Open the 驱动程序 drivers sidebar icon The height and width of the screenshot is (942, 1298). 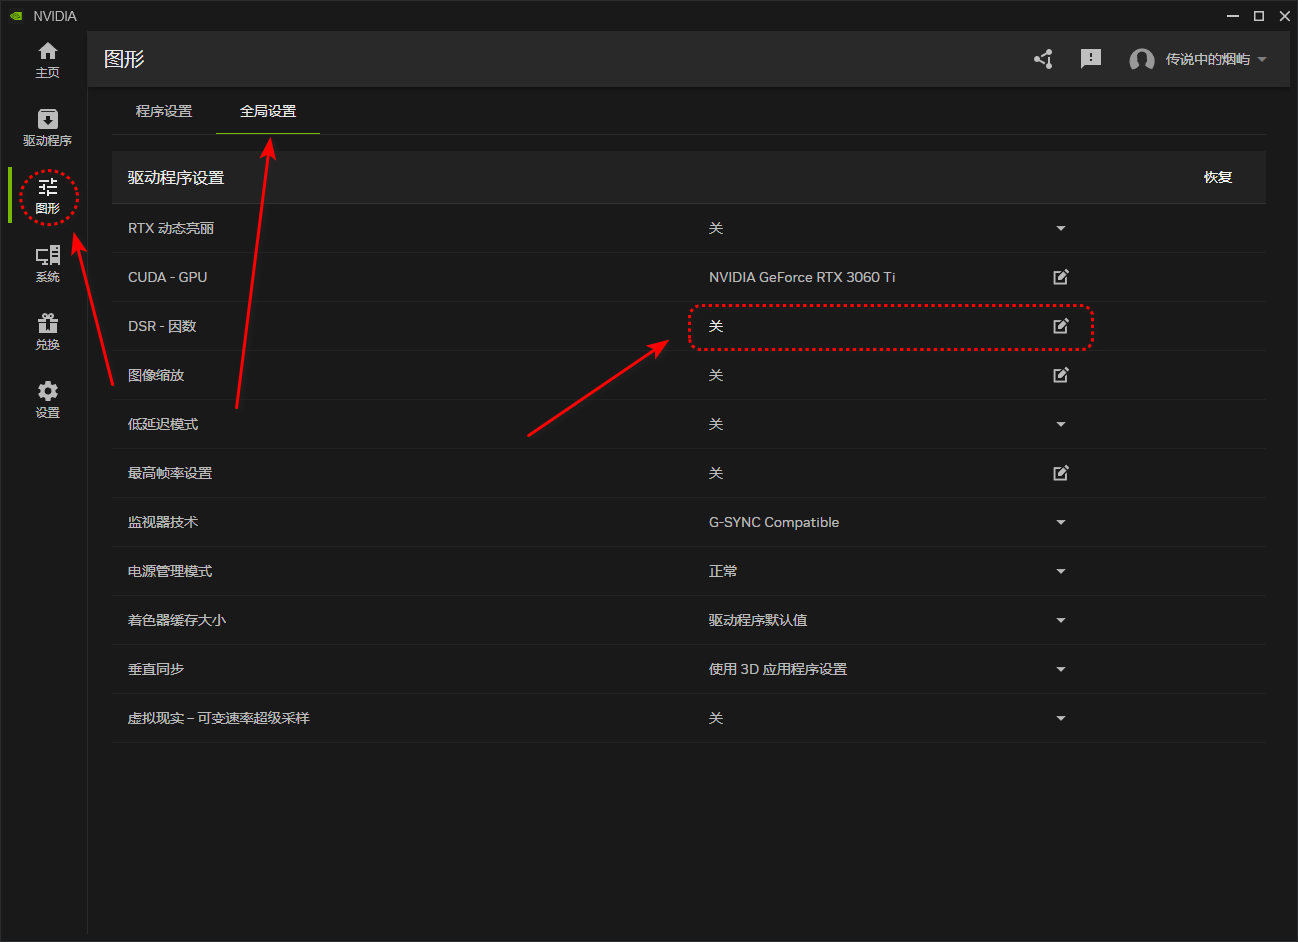click(47, 128)
